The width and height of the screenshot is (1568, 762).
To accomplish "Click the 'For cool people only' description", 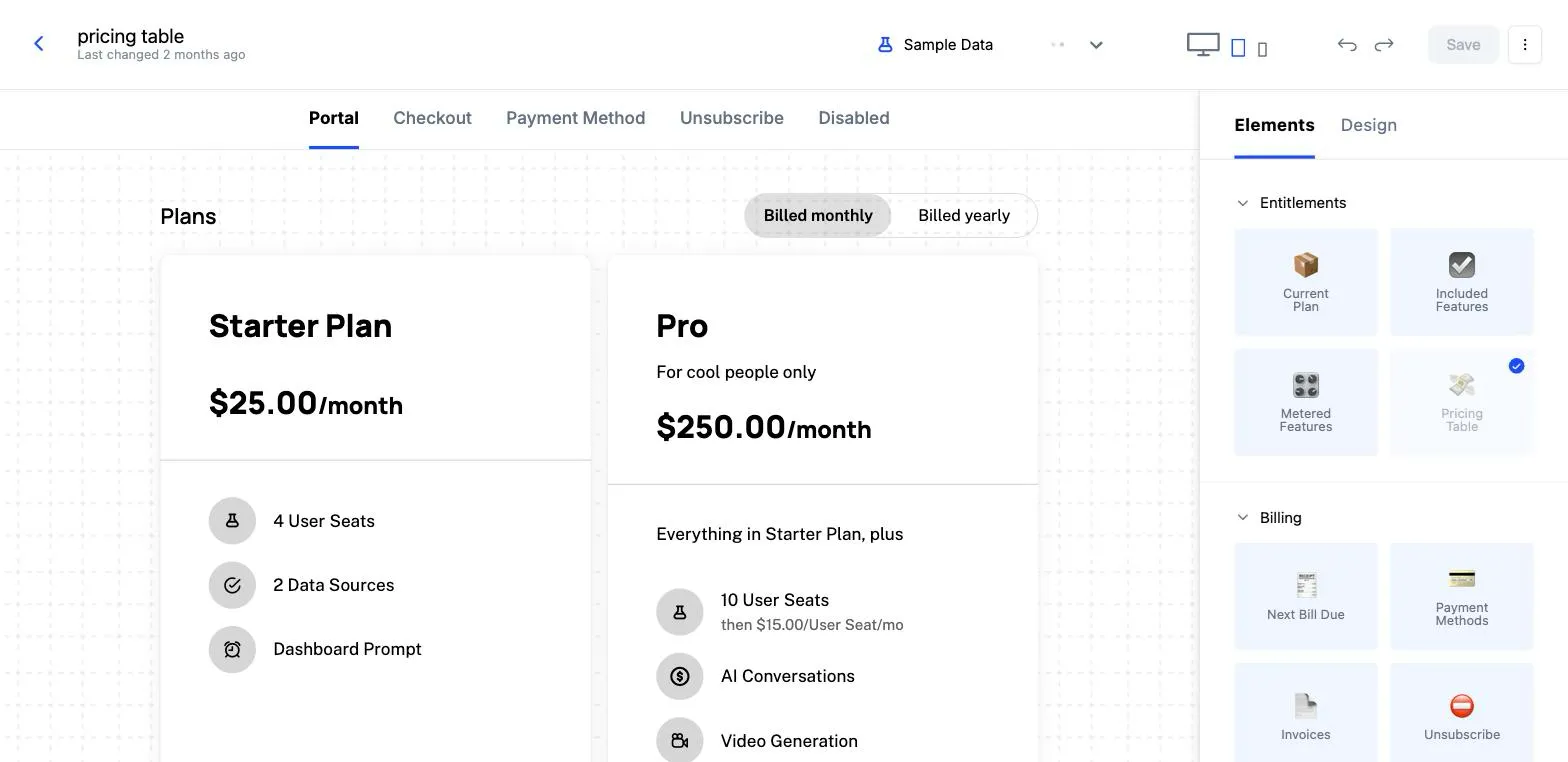I will [x=736, y=372].
